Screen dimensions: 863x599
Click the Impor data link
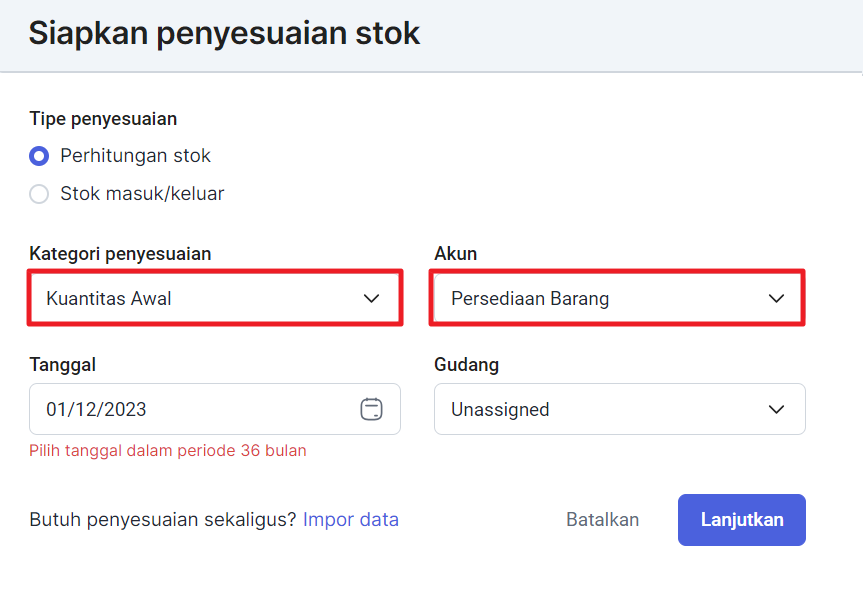[x=351, y=519]
